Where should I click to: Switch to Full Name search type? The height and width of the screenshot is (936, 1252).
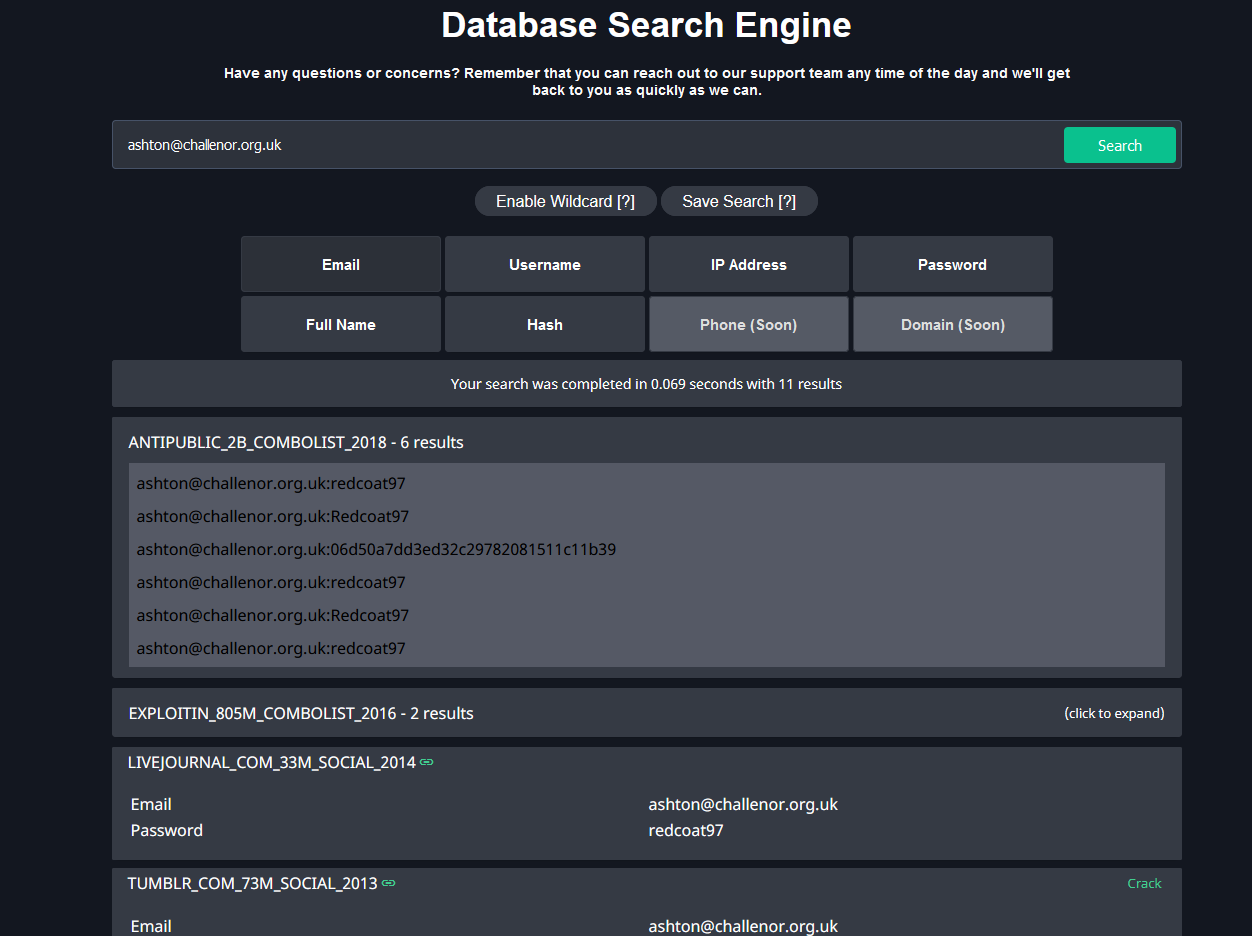(x=341, y=324)
